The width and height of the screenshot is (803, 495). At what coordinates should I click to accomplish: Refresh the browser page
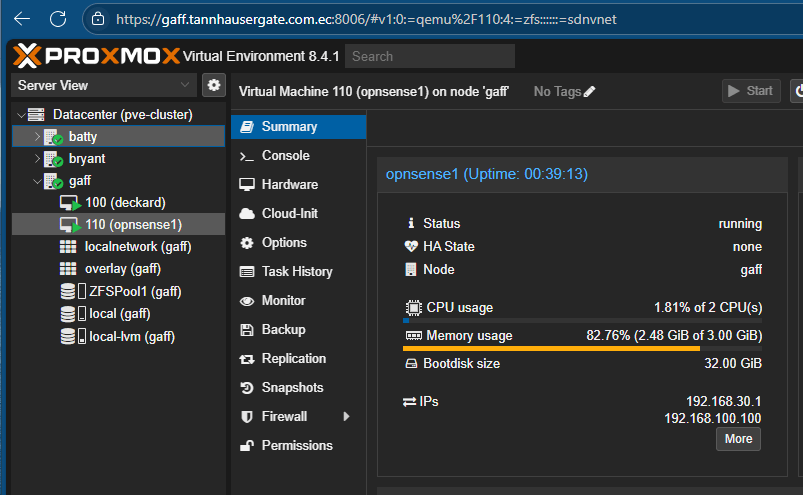tap(58, 18)
